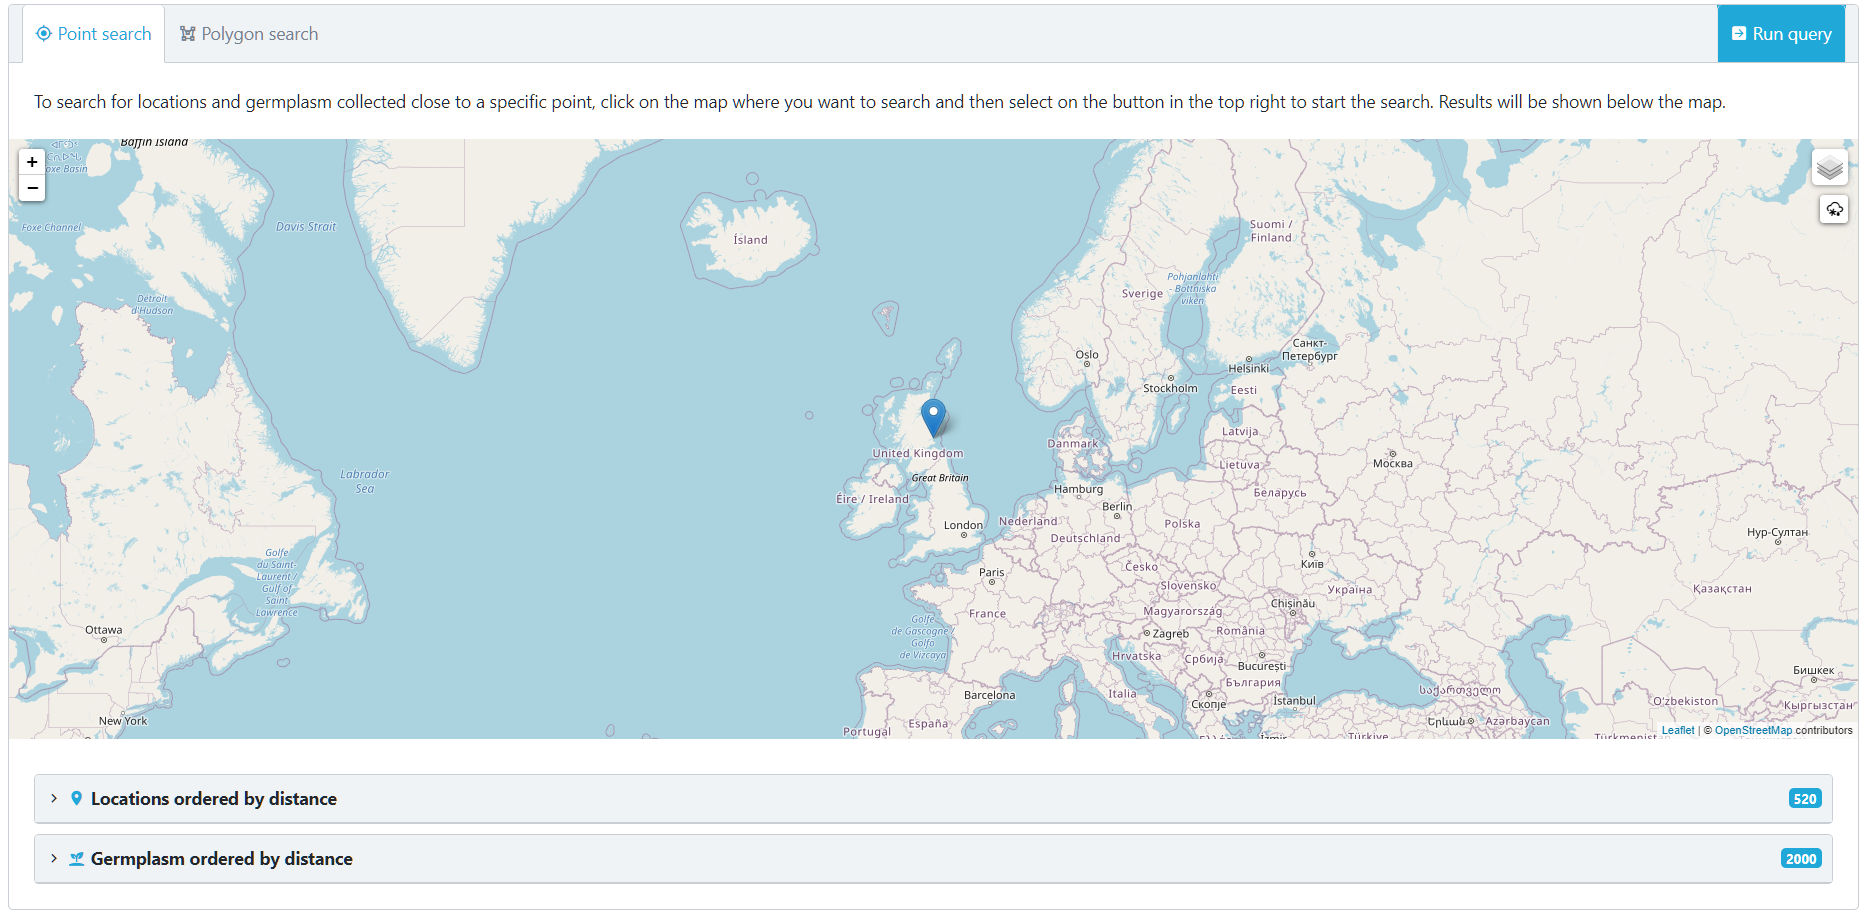Click the blue map marker pin

933,416
